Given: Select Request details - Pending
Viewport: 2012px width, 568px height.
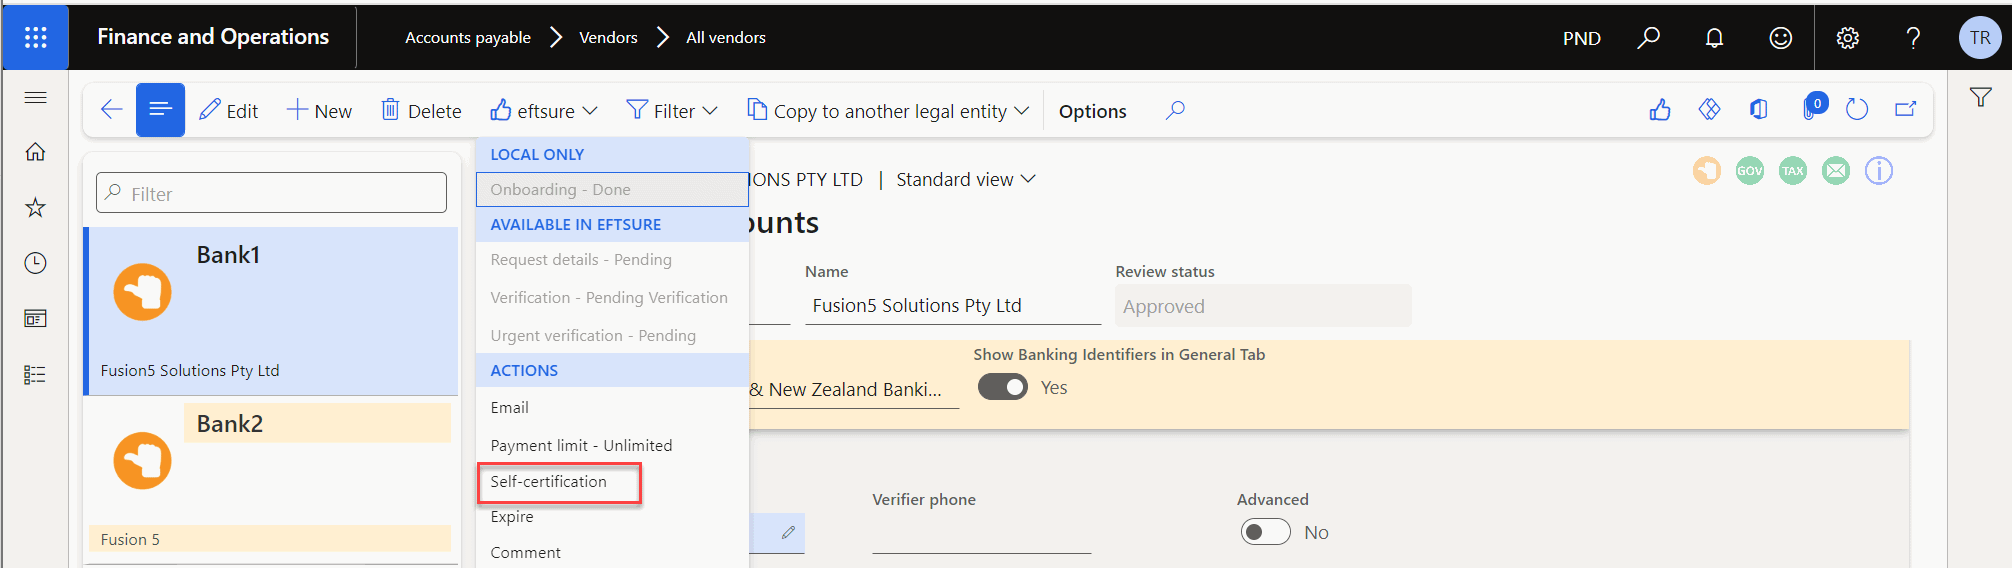Looking at the screenshot, I should (x=612, y=260).
